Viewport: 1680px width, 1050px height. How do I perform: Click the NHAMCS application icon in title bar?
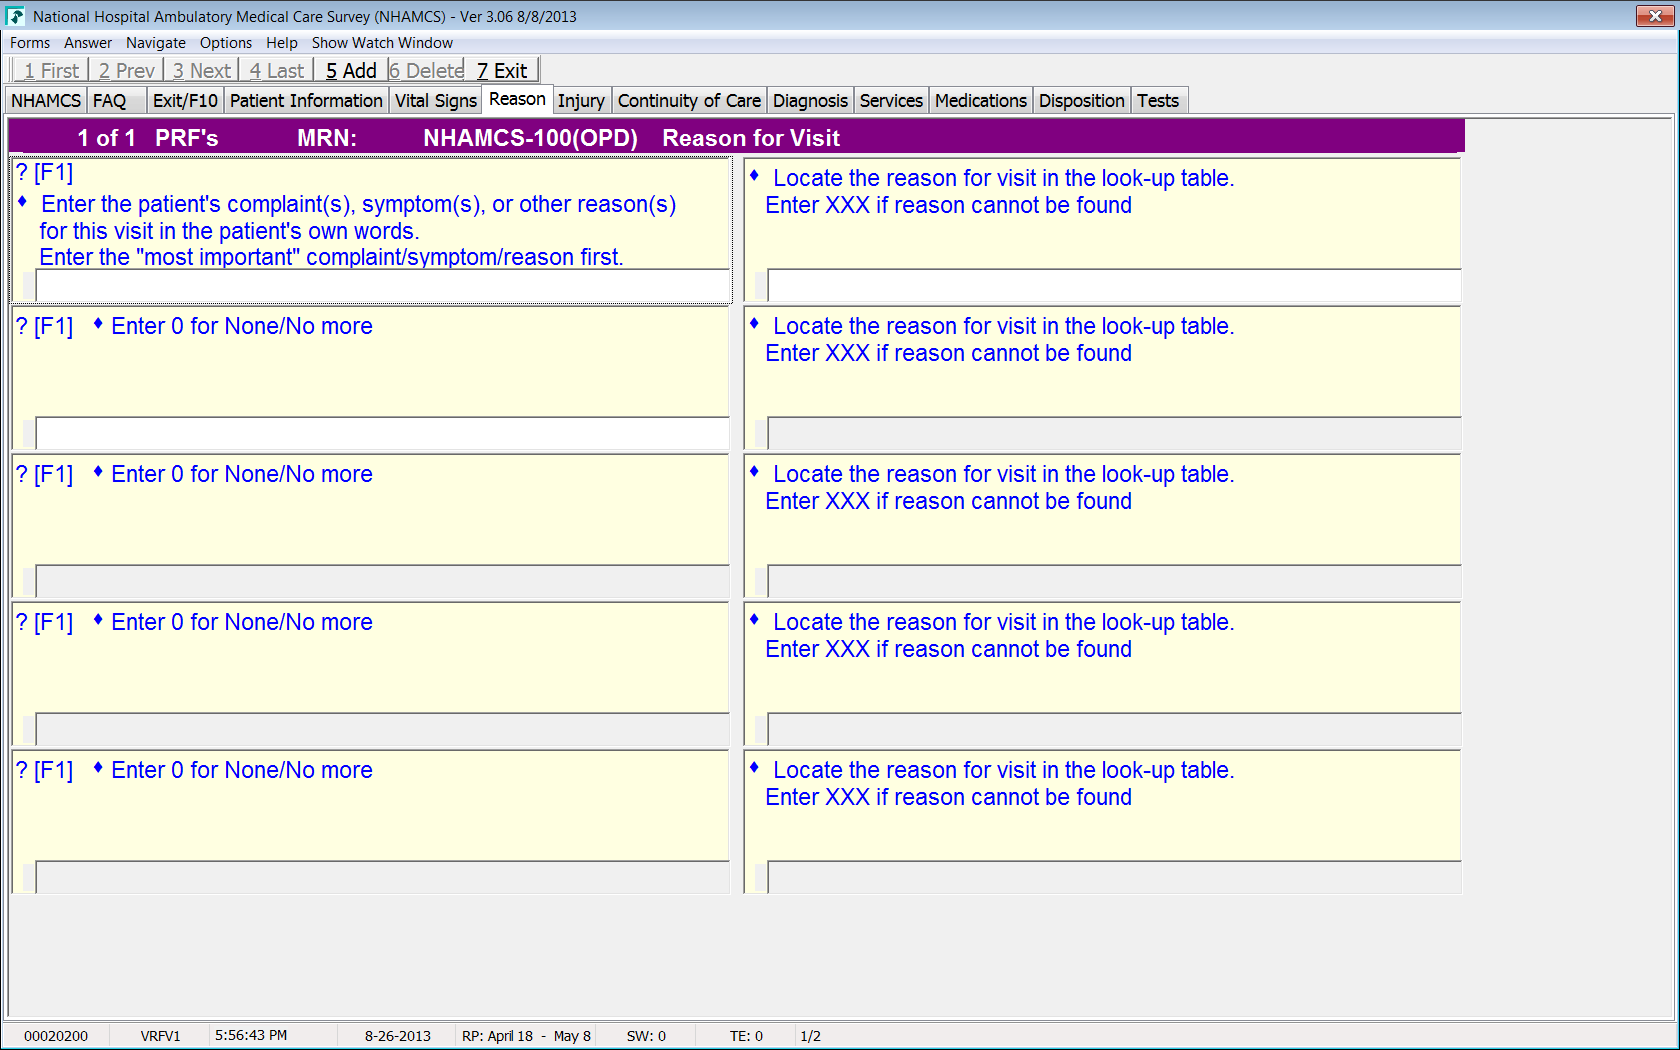[15, 16]
